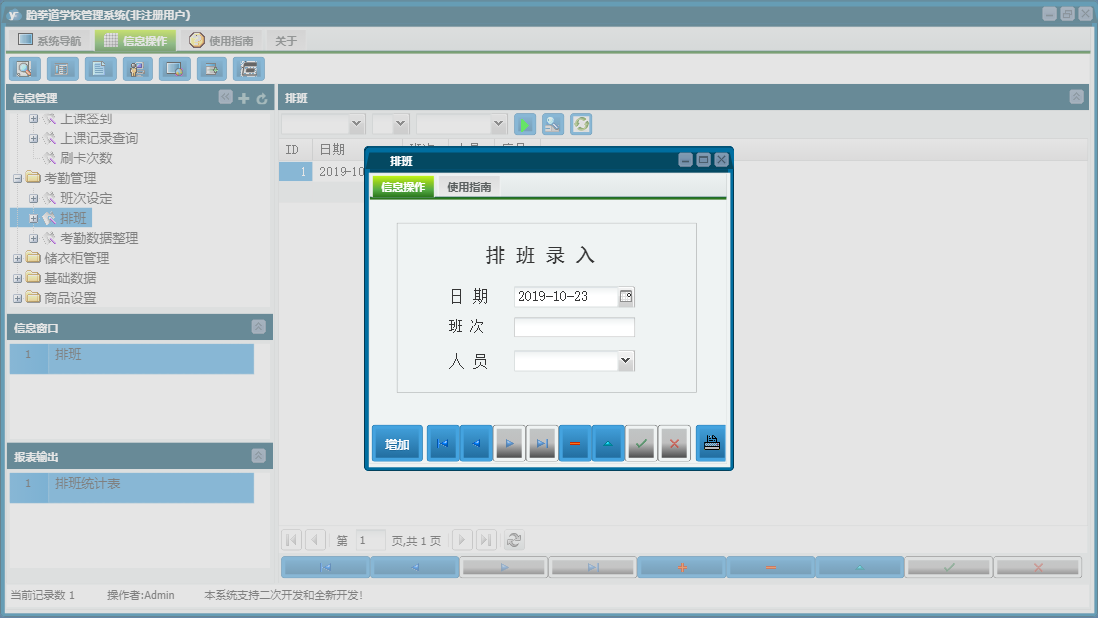Click the 班次 input field
The height and width of the screenshot is (618, 1098).
point(574,327)
